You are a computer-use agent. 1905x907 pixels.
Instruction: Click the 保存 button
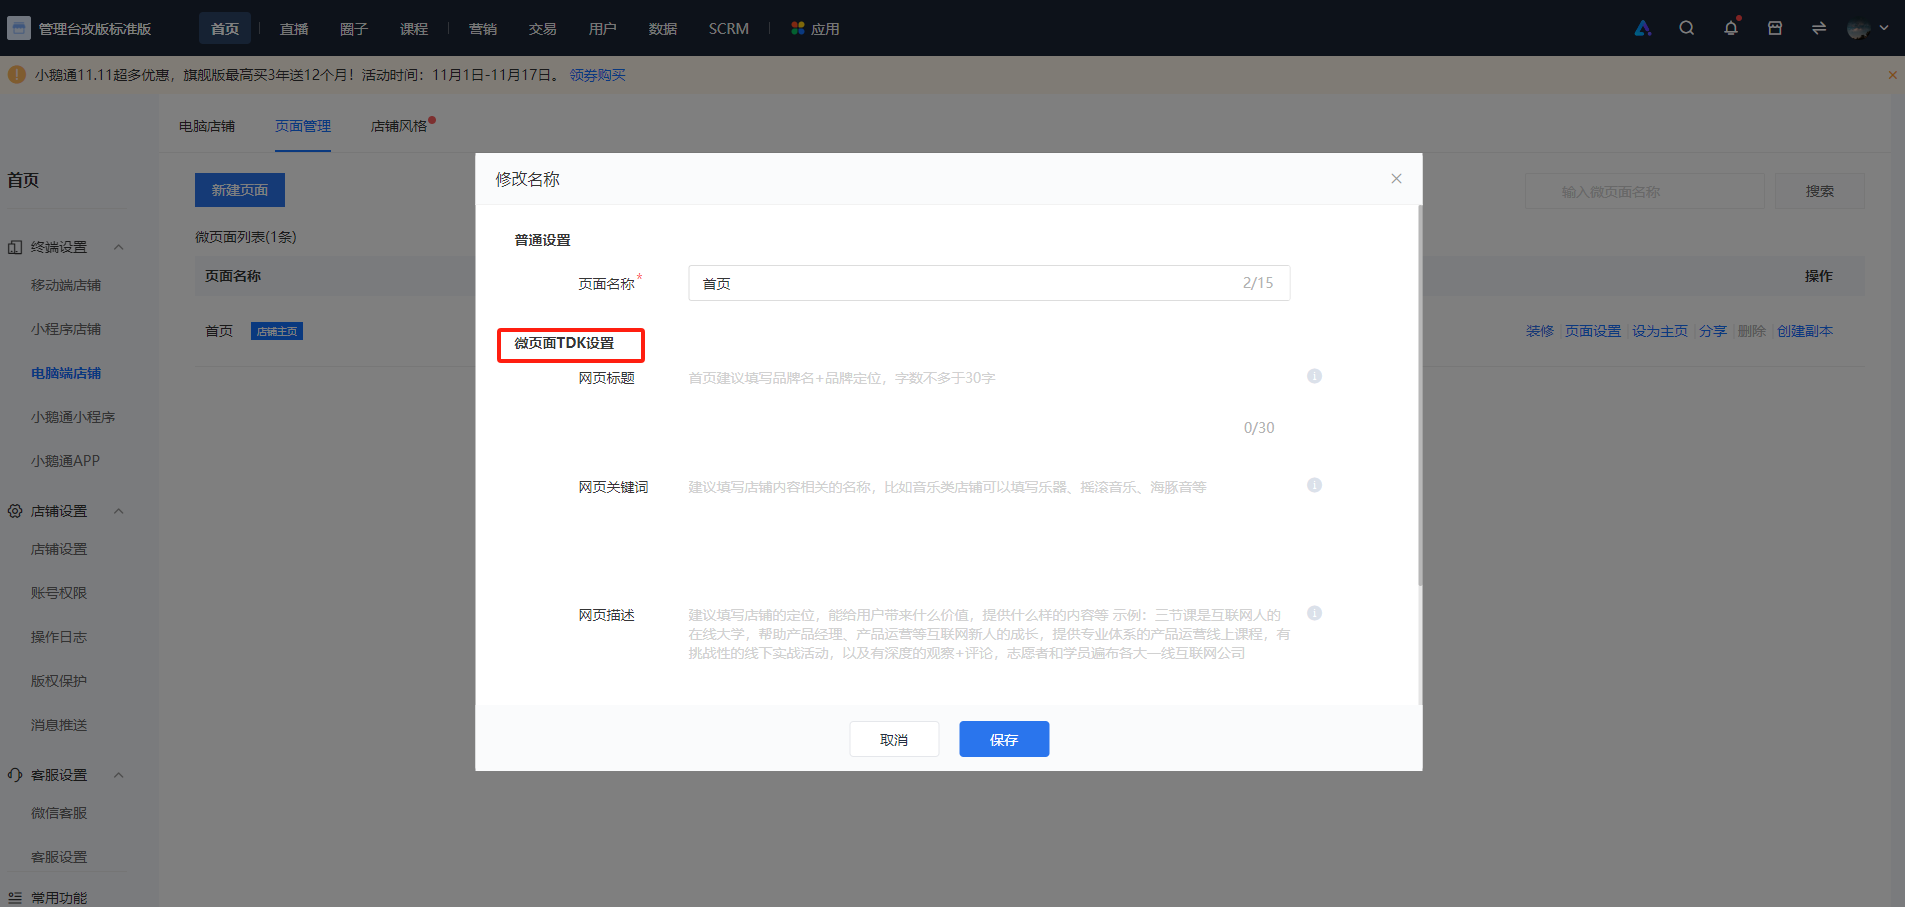pos(1004,739)
